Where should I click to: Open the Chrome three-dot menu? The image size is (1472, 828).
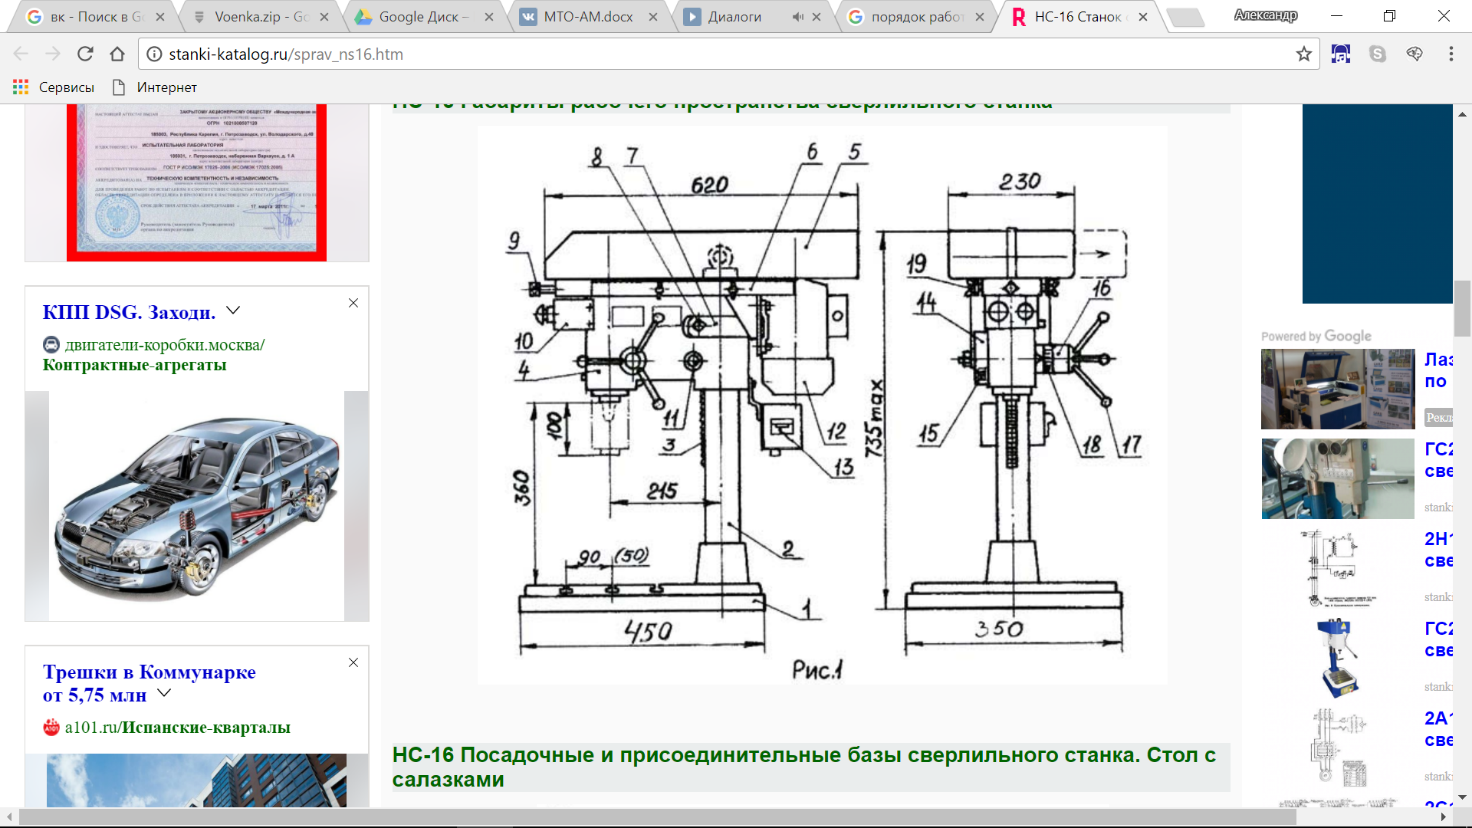pyautogui.click(x=1451, y=54)
